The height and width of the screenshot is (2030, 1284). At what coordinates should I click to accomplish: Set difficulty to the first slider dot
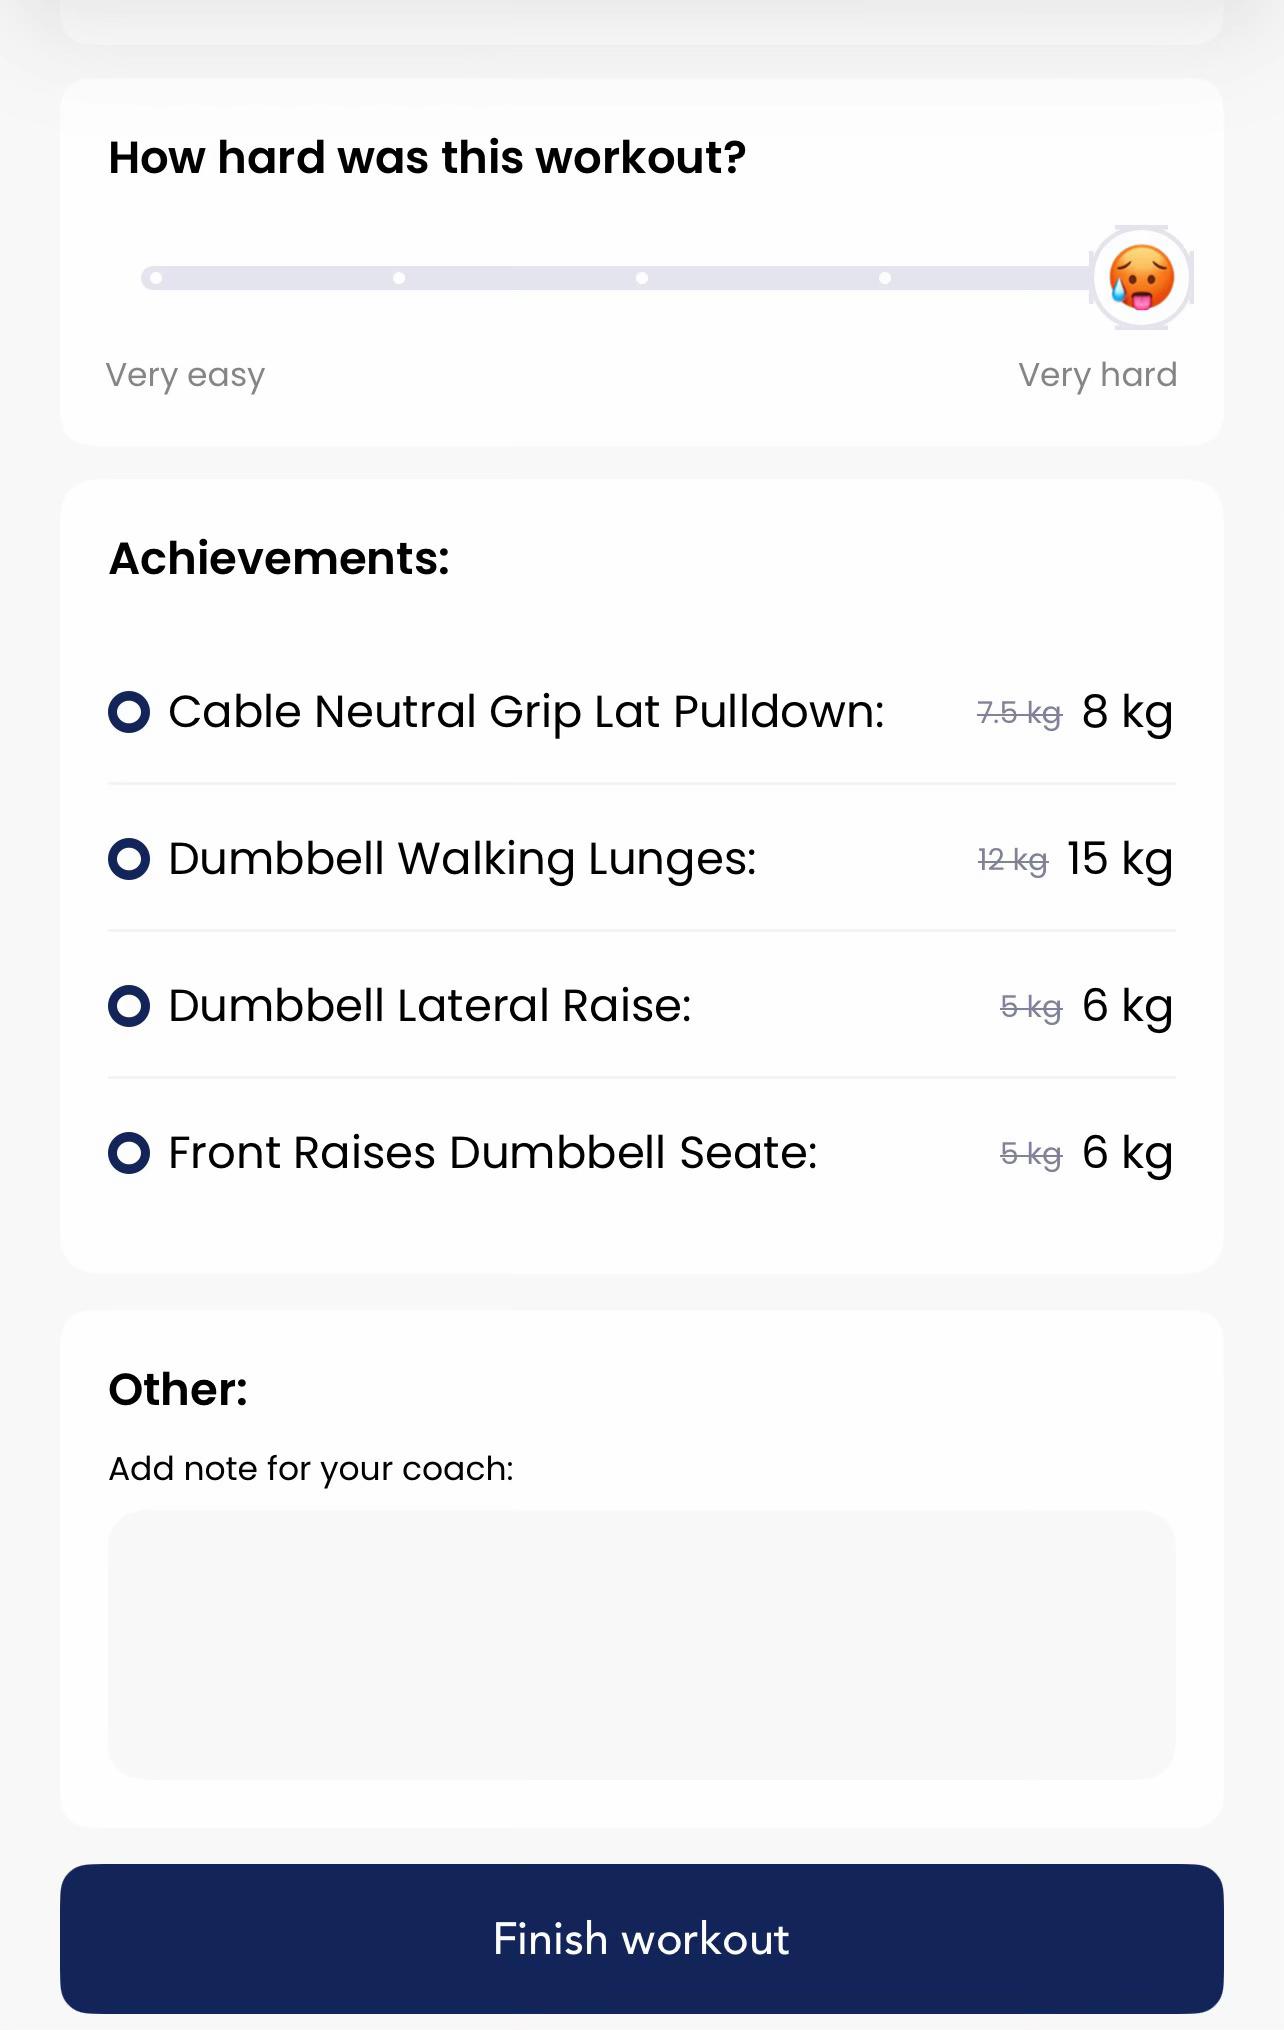(x=156, y=278)
